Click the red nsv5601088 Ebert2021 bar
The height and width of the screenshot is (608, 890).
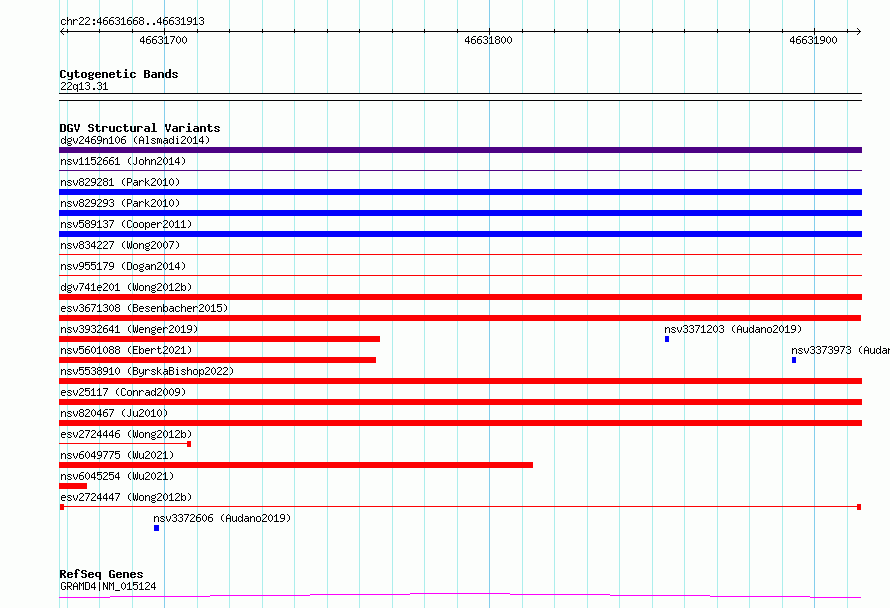[x=217, y=360]
